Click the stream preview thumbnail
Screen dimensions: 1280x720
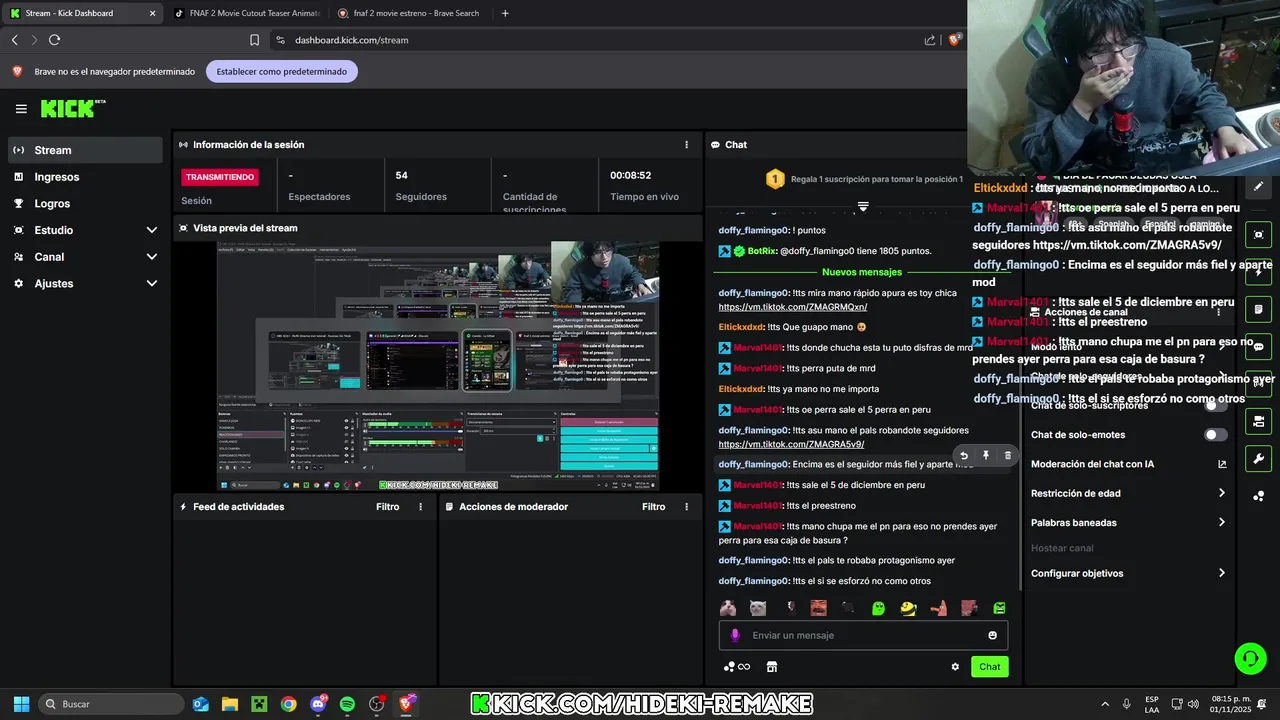point(438,366)
